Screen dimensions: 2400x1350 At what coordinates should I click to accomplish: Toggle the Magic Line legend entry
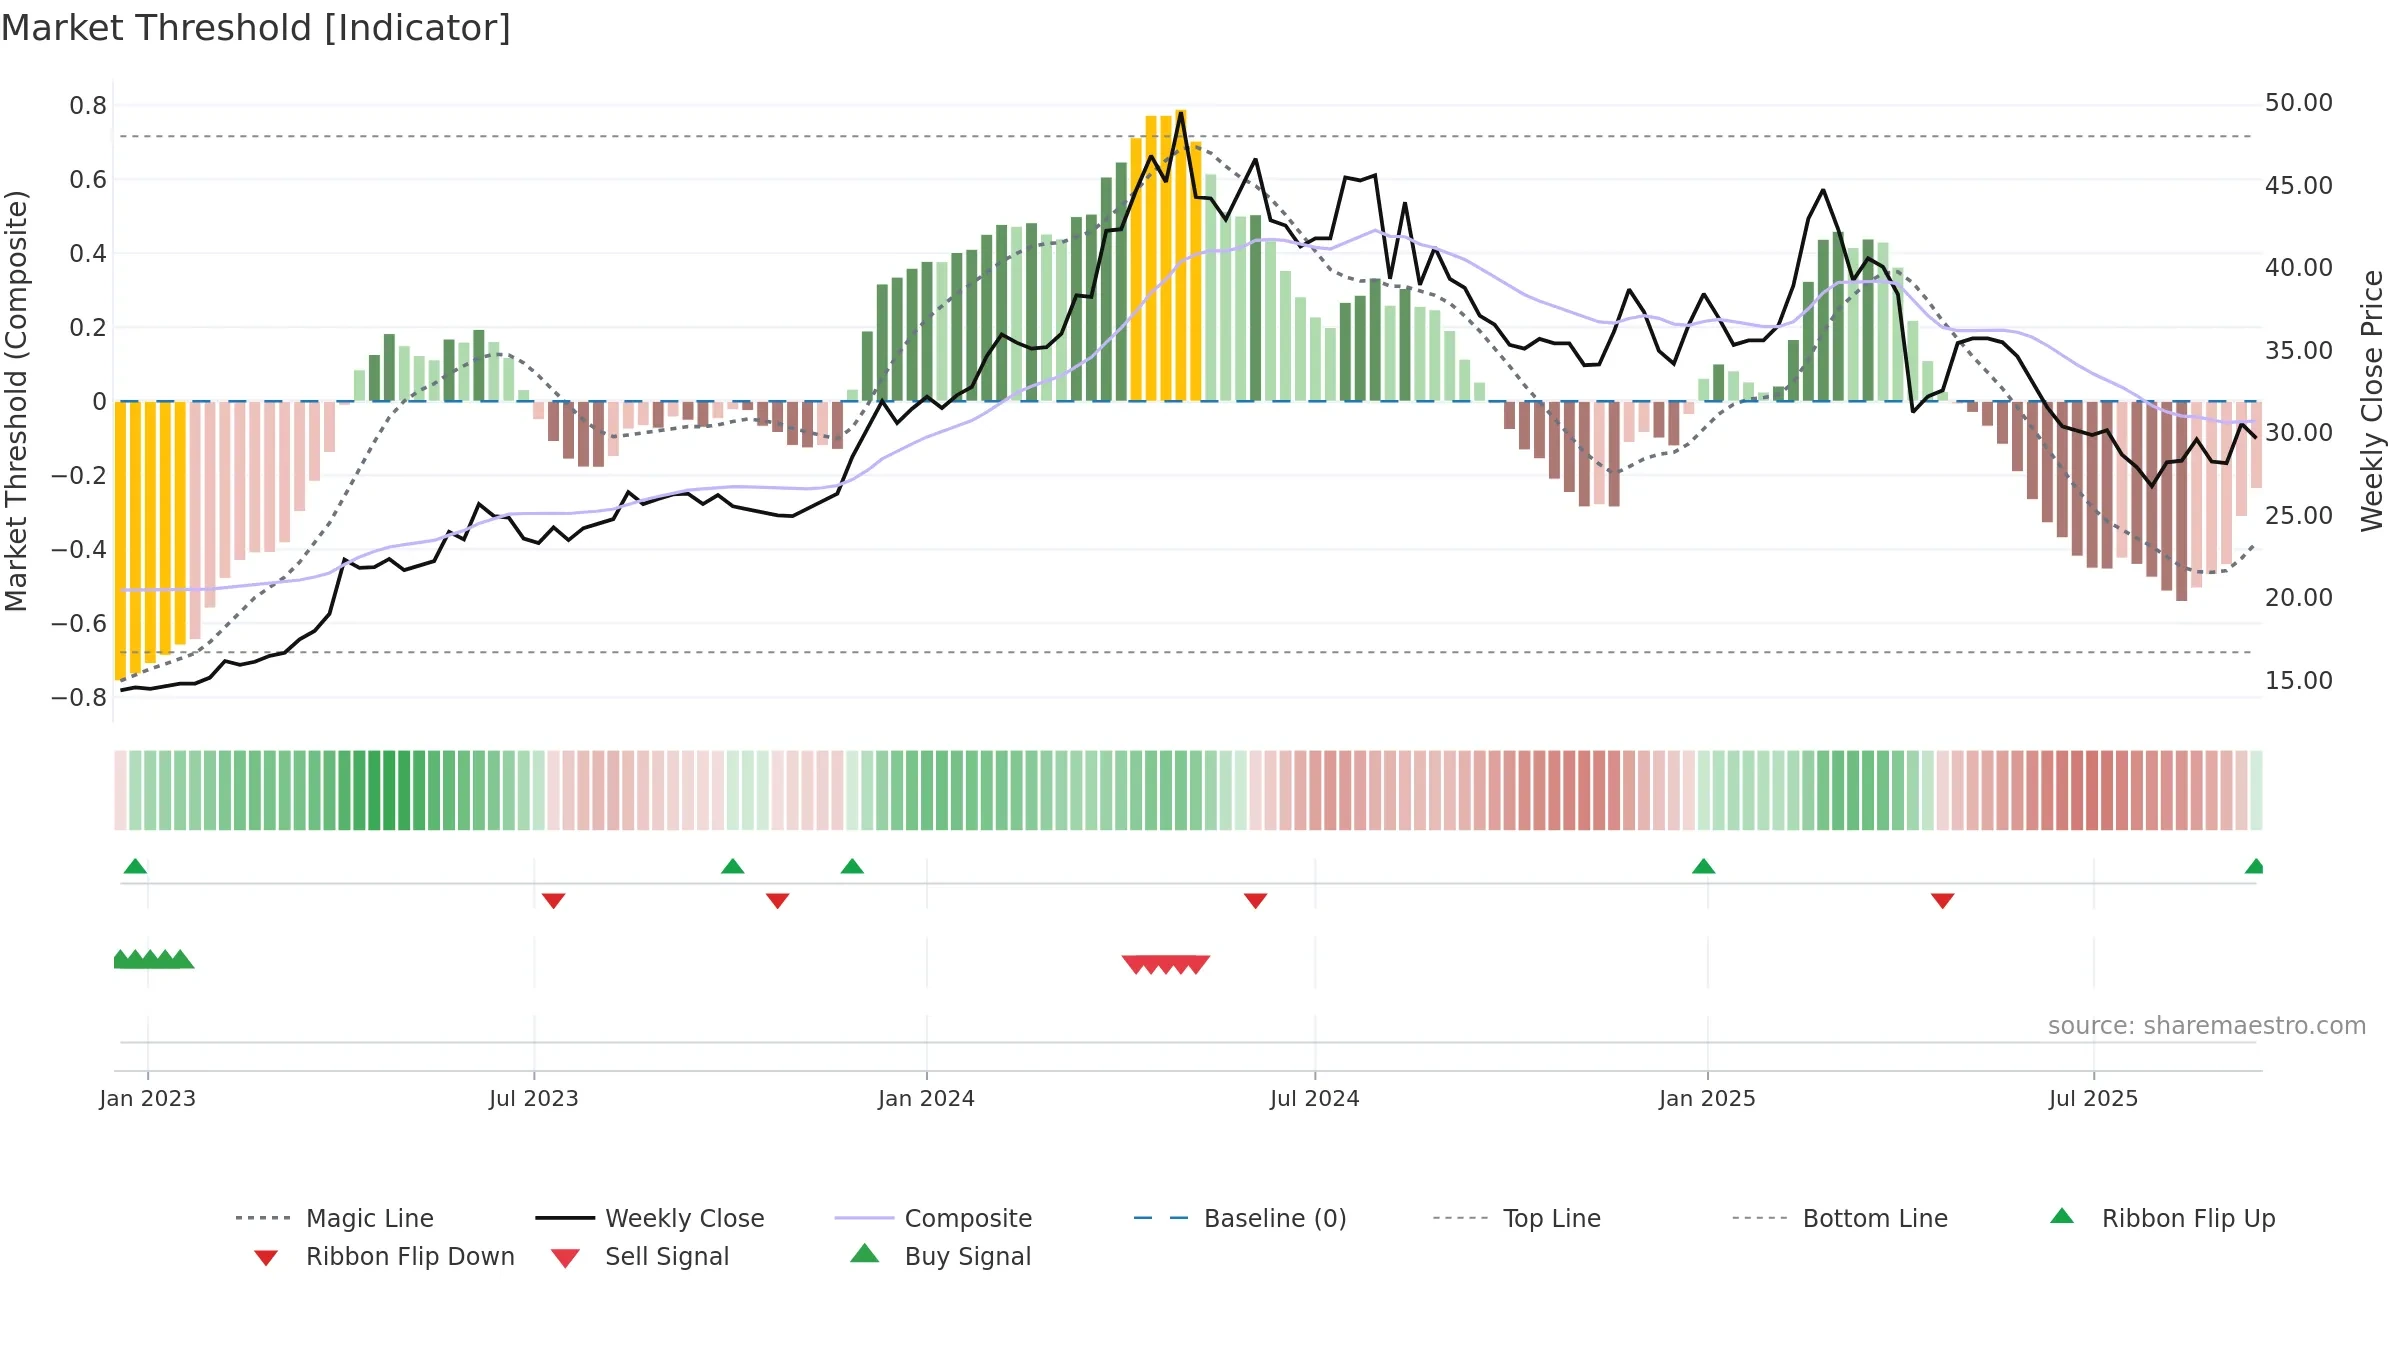(x=335, y=1218)
